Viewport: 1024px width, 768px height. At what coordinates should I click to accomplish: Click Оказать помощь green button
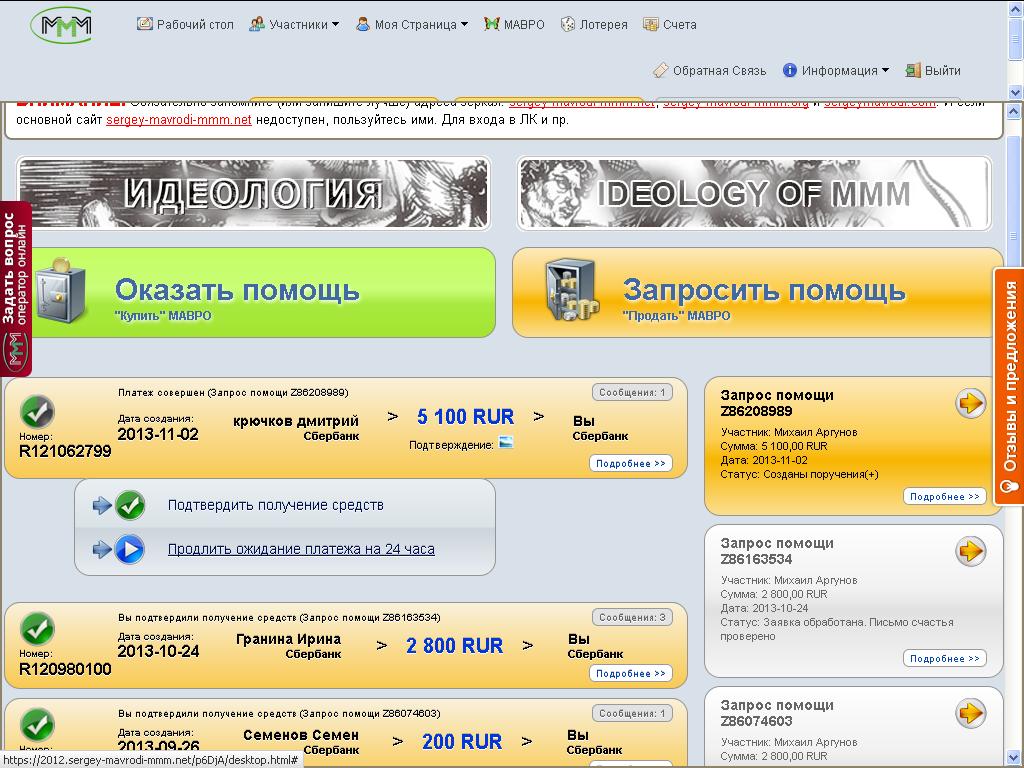(x=263, y=293)
